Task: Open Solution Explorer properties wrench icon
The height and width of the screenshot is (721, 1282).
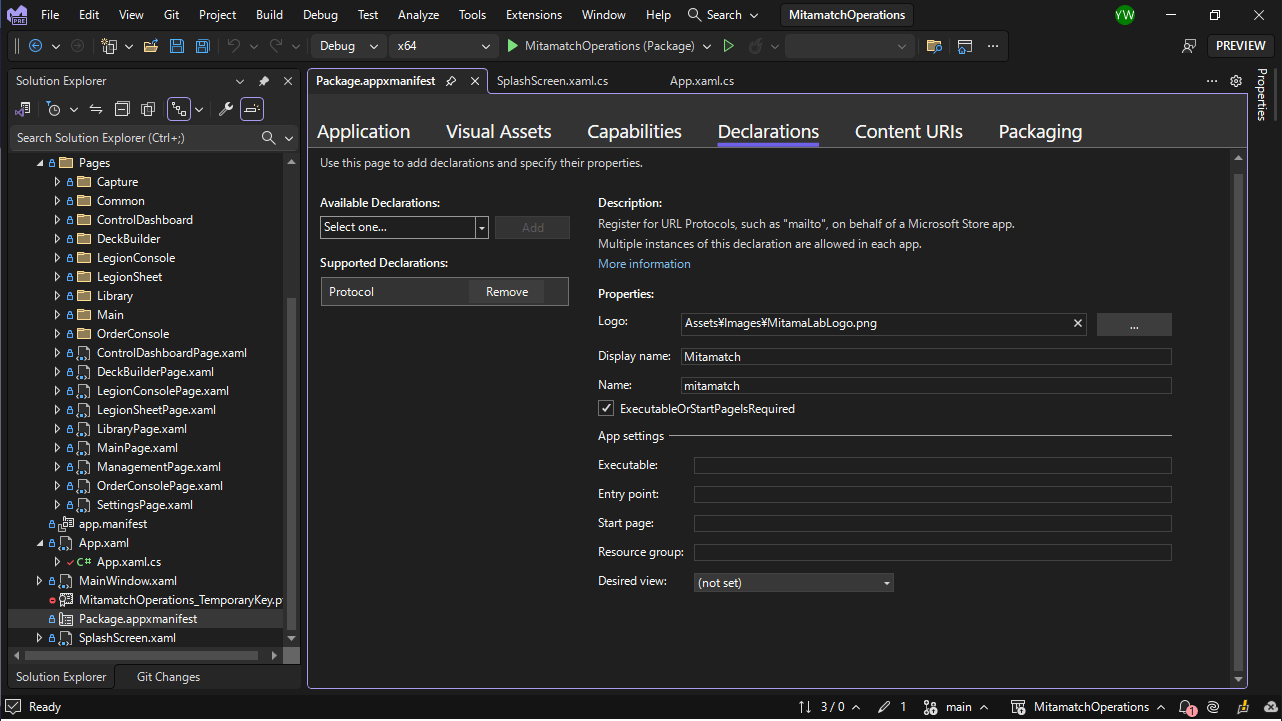Action: (x=226, y=109)
